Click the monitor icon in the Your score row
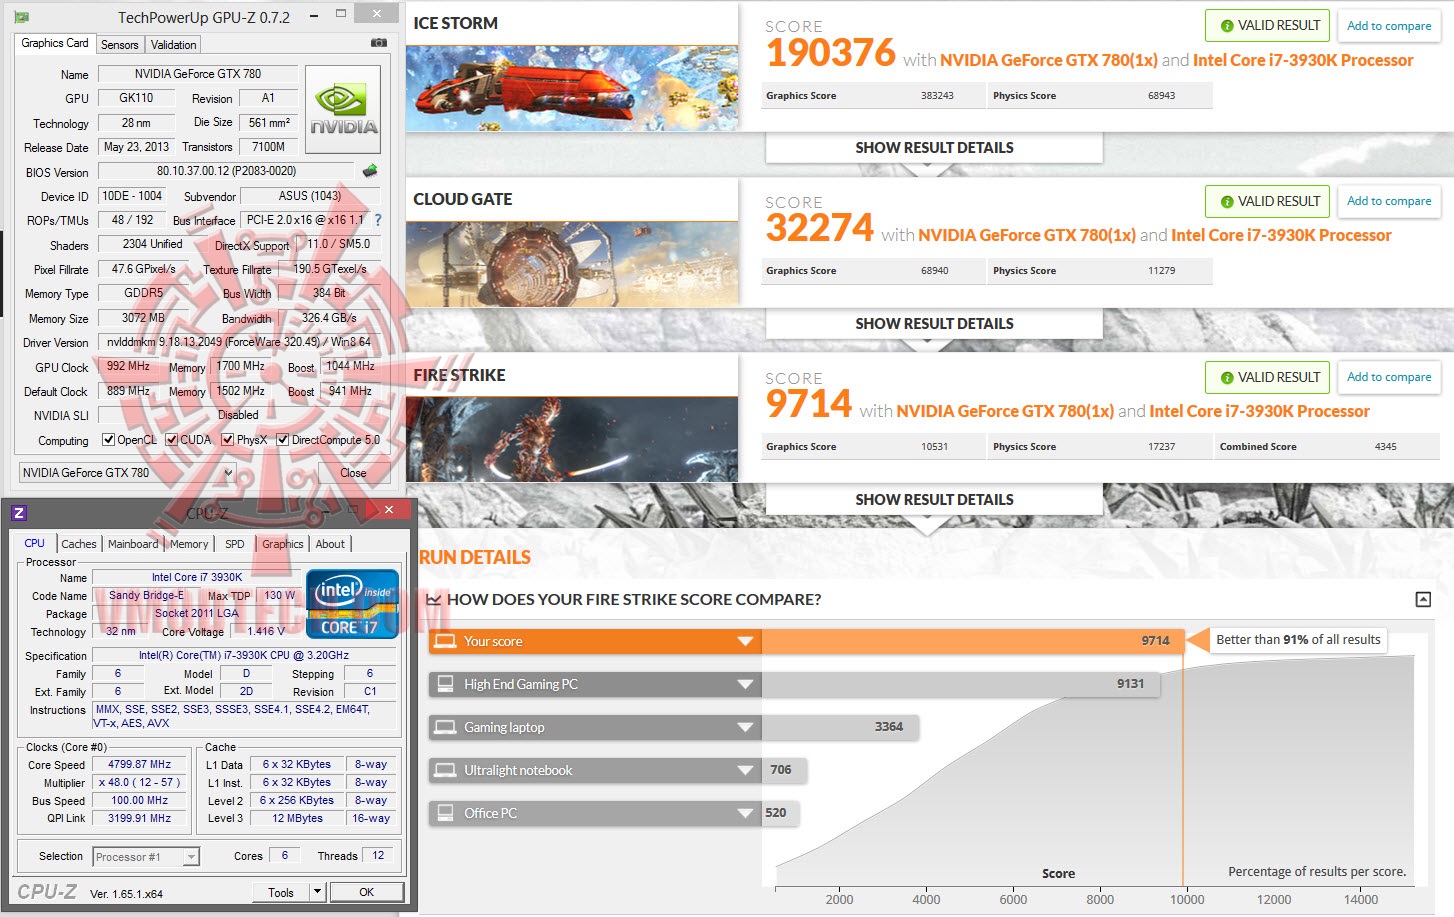This screenshot has width=1454, height=917. point(446,641)
